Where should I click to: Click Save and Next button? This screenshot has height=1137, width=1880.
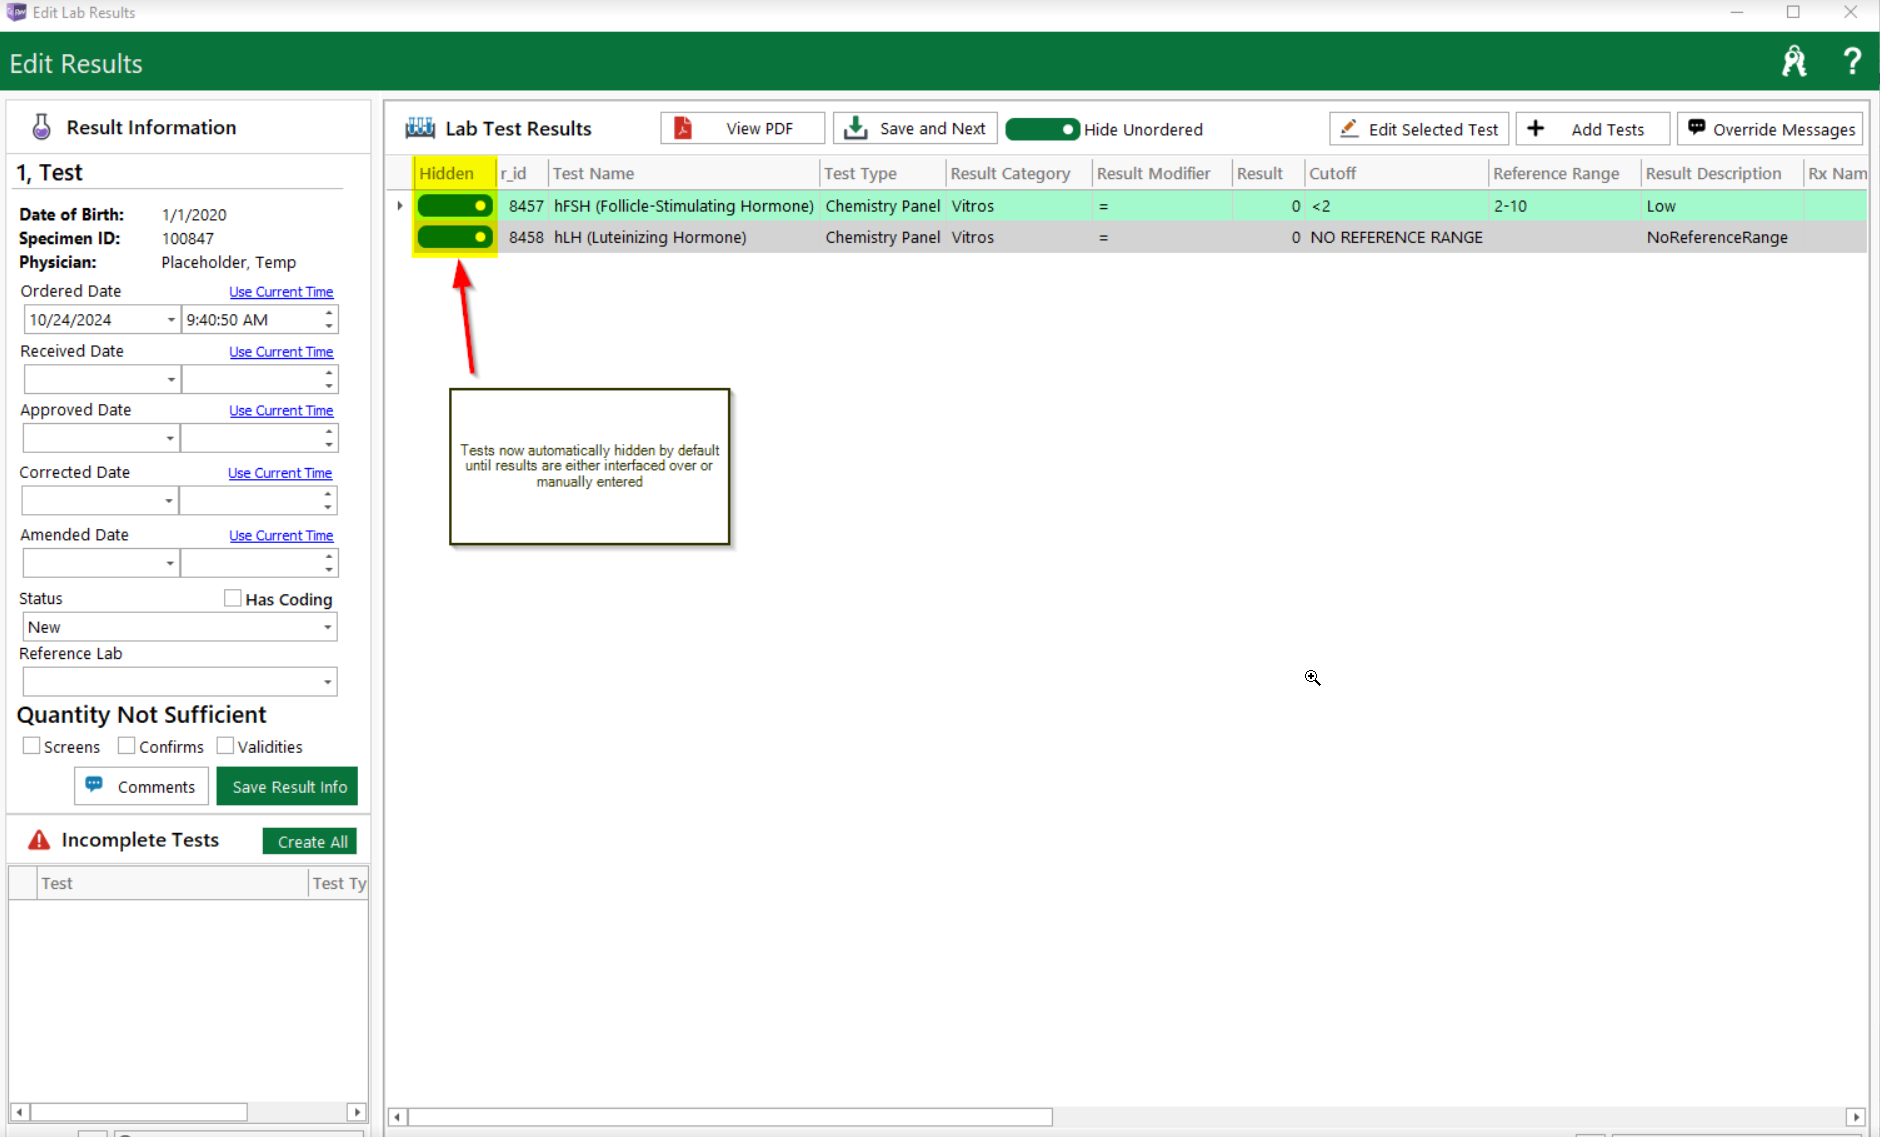915,129
